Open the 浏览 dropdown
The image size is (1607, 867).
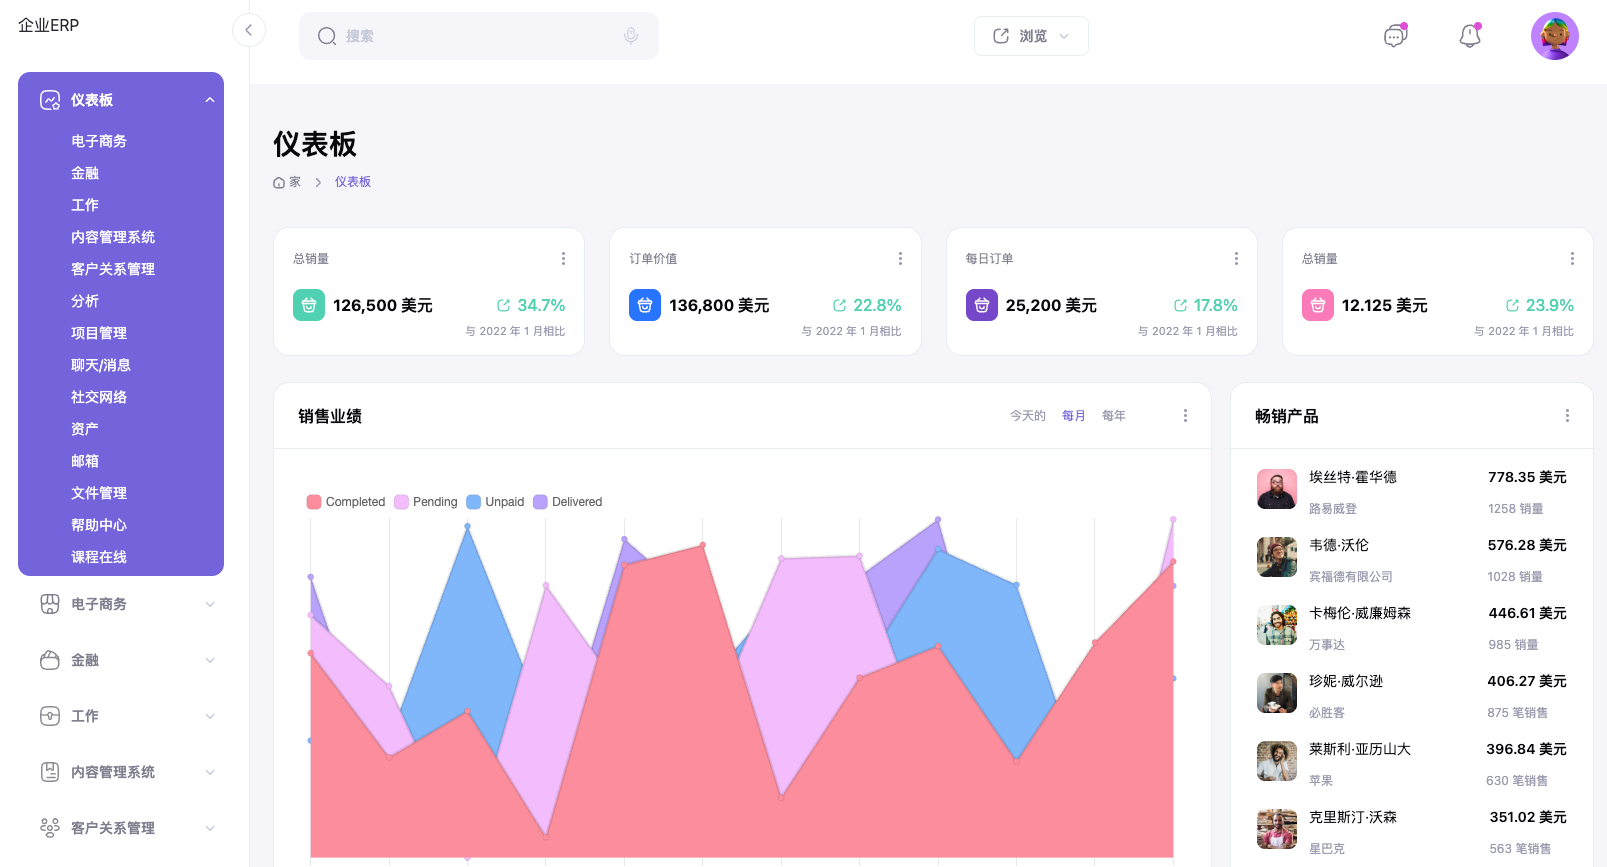pos(1031,36)
